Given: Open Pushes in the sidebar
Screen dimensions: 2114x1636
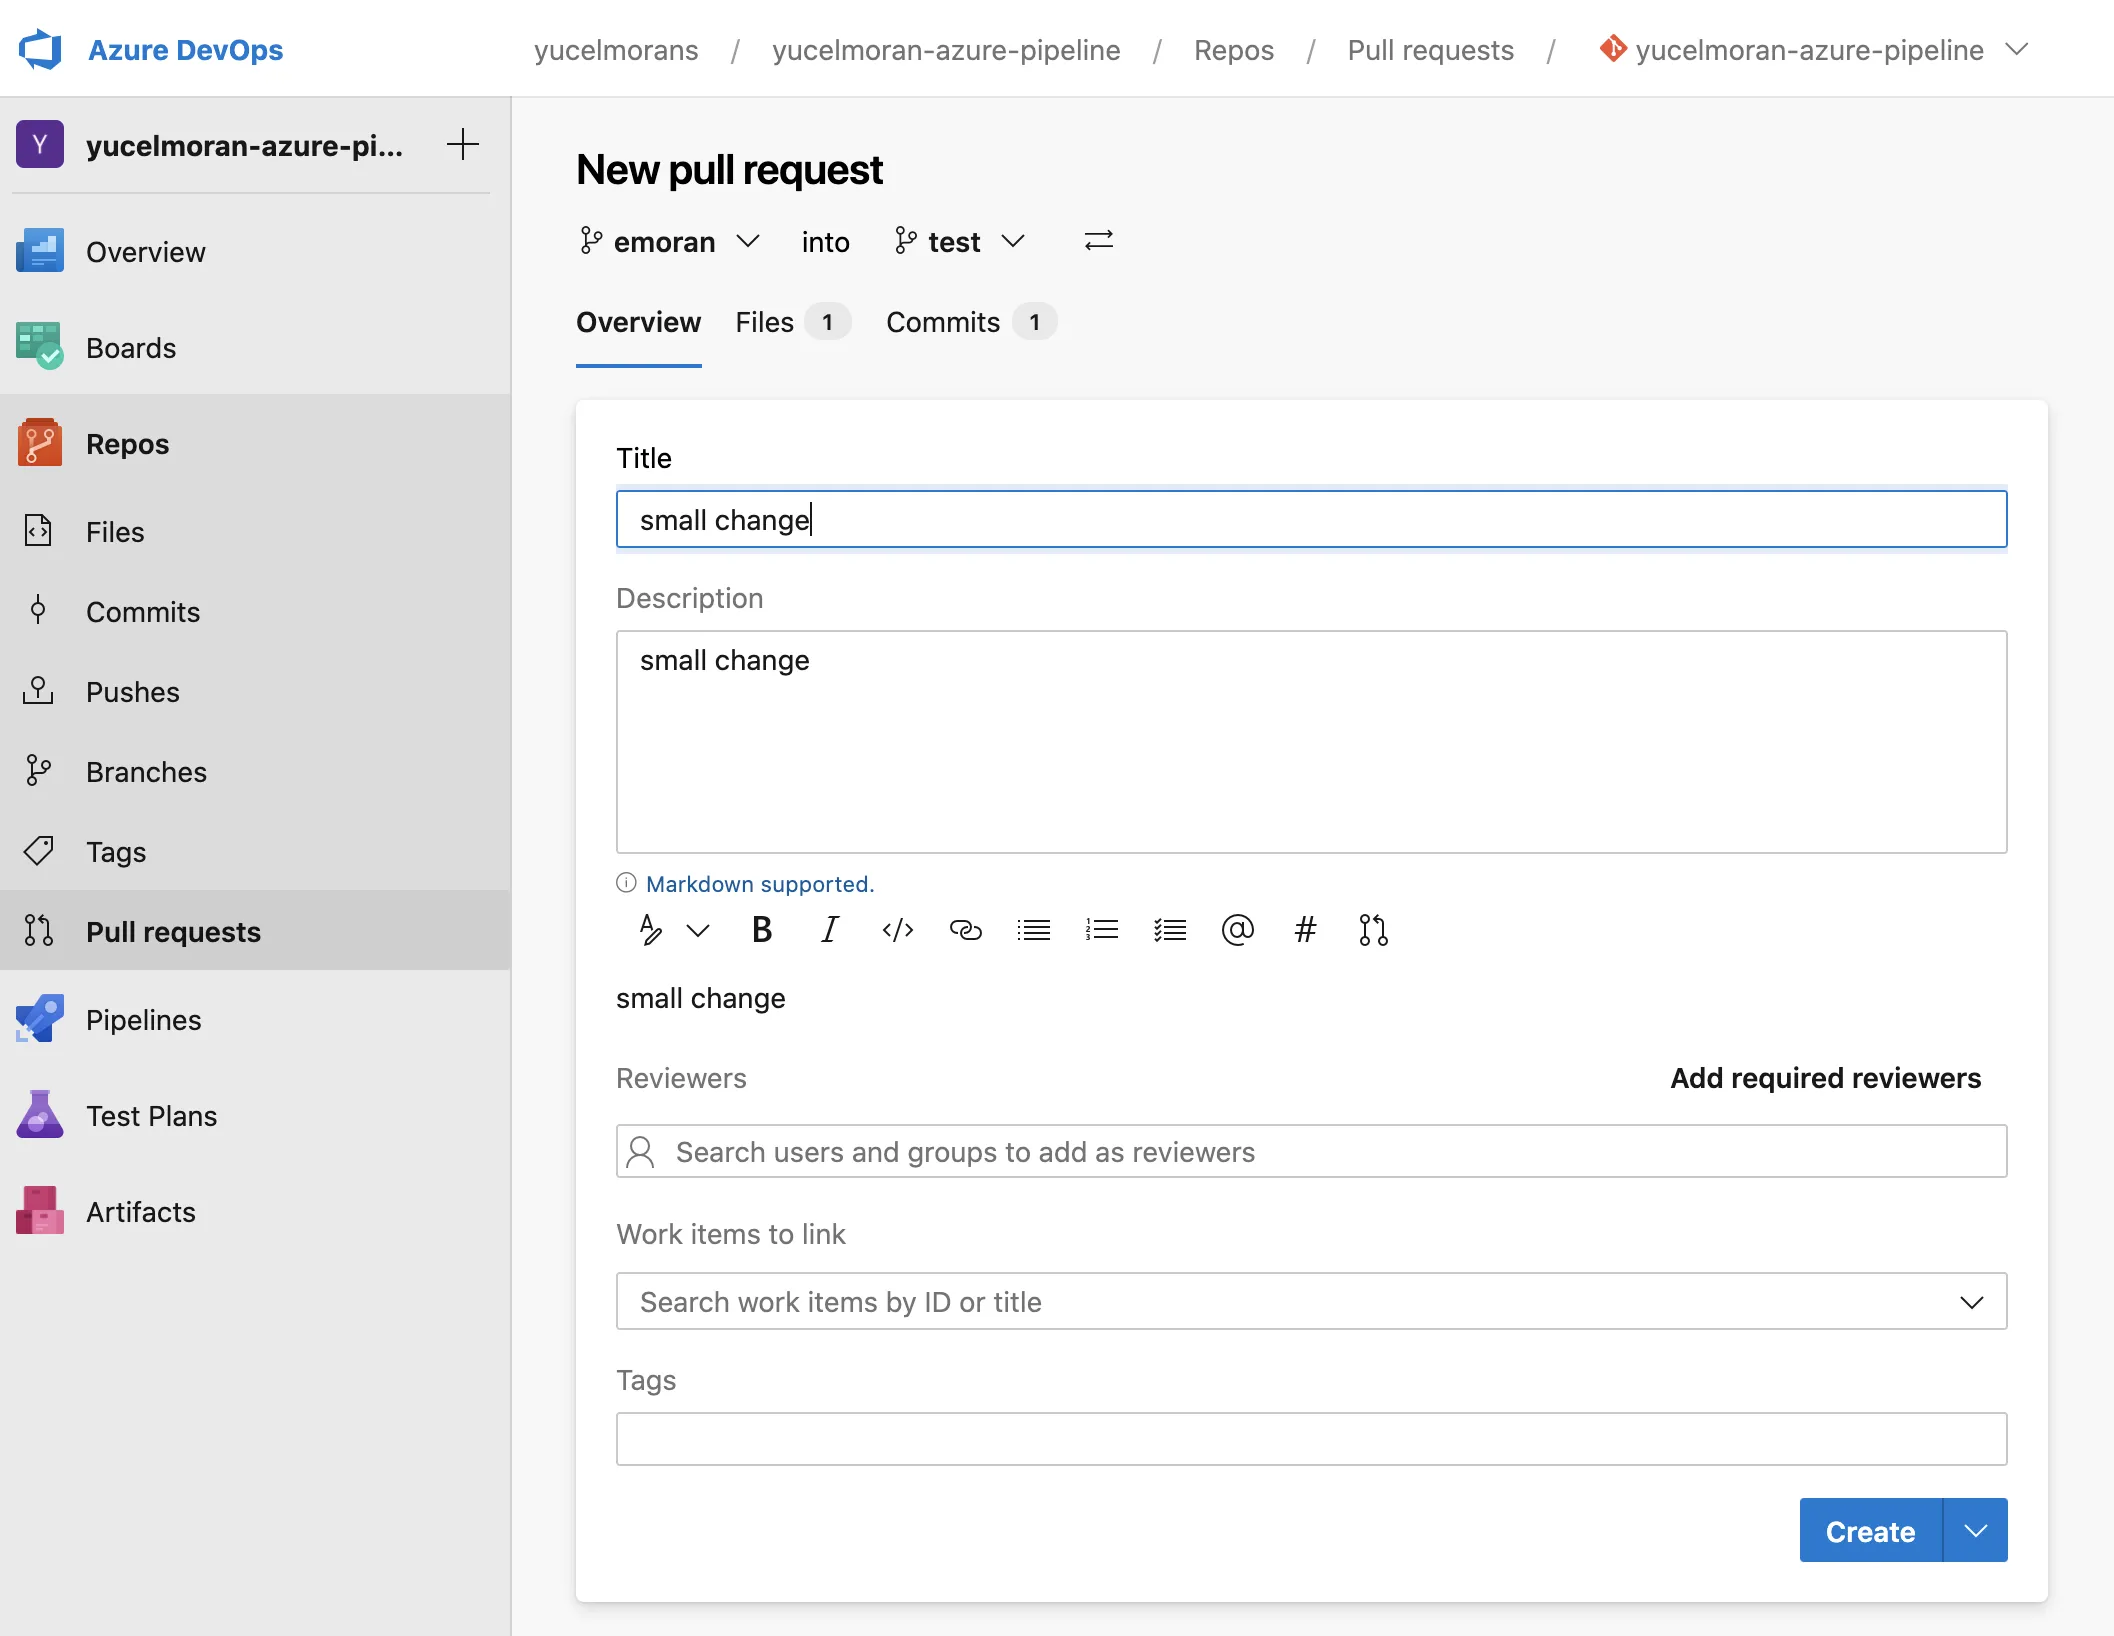Looking at the screenshot, I should (133, 691).
